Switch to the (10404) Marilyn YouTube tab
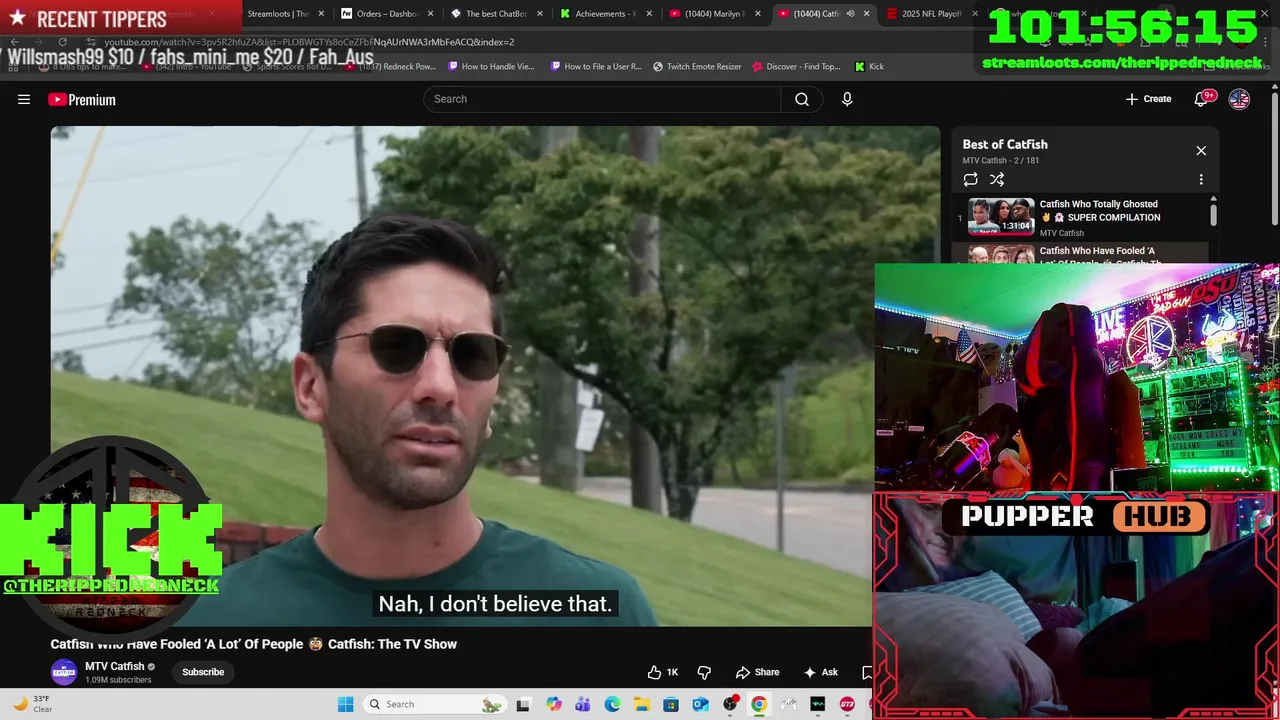 [x=714, y=14]
